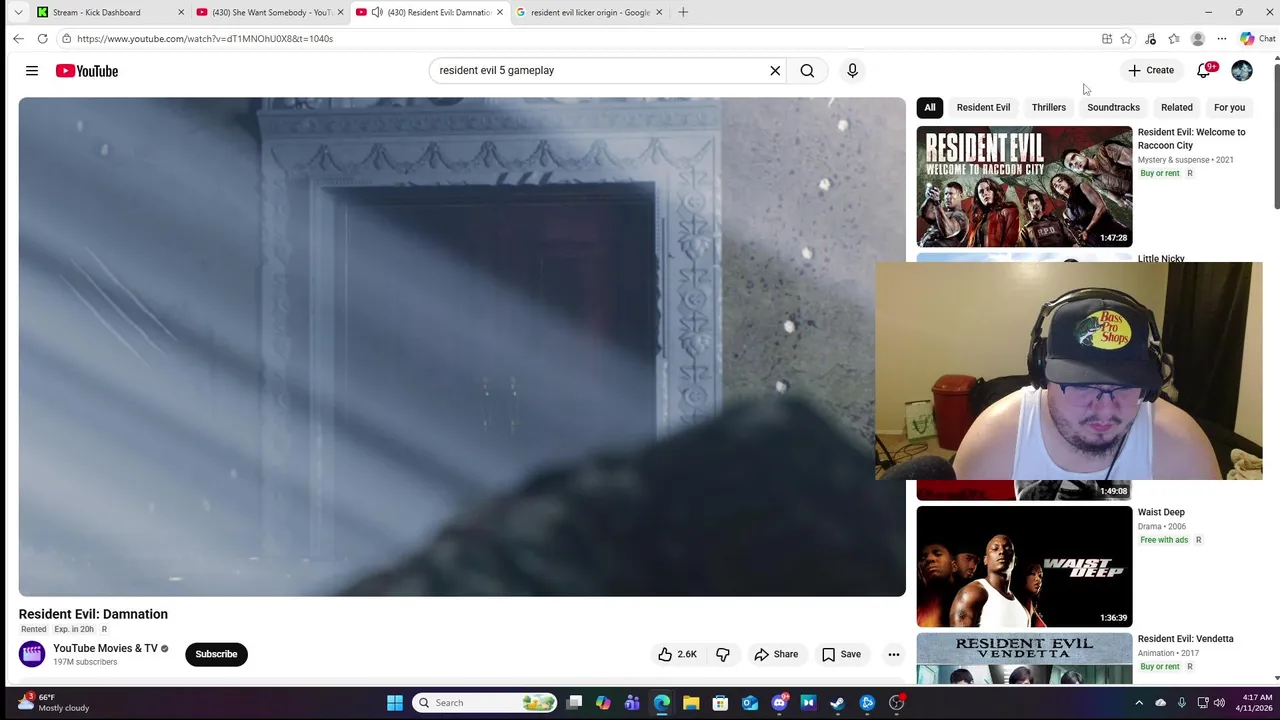
Task: Open the tab search dropdown arrow
Action: point(18,12)
